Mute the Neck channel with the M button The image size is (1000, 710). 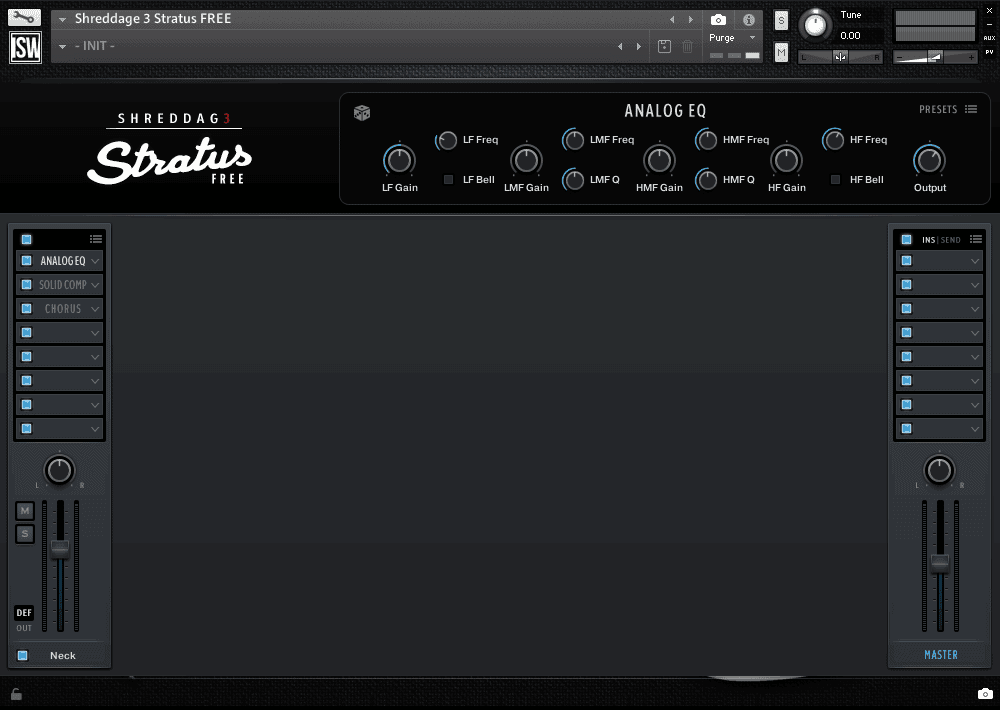(x=24, y=510)
